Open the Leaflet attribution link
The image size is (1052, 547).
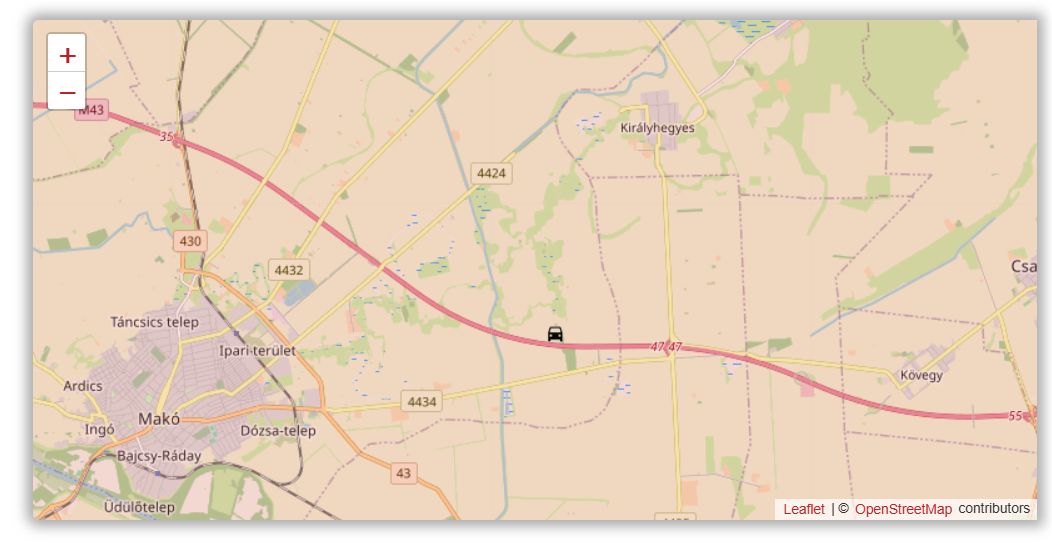point(804,509)
